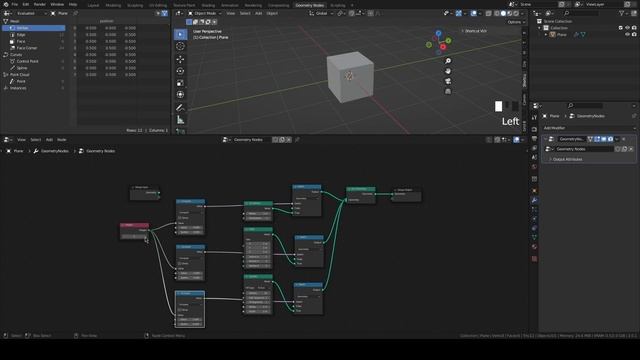Switch to the Geometry Nodes workspace tab

(x=310, y=5)
